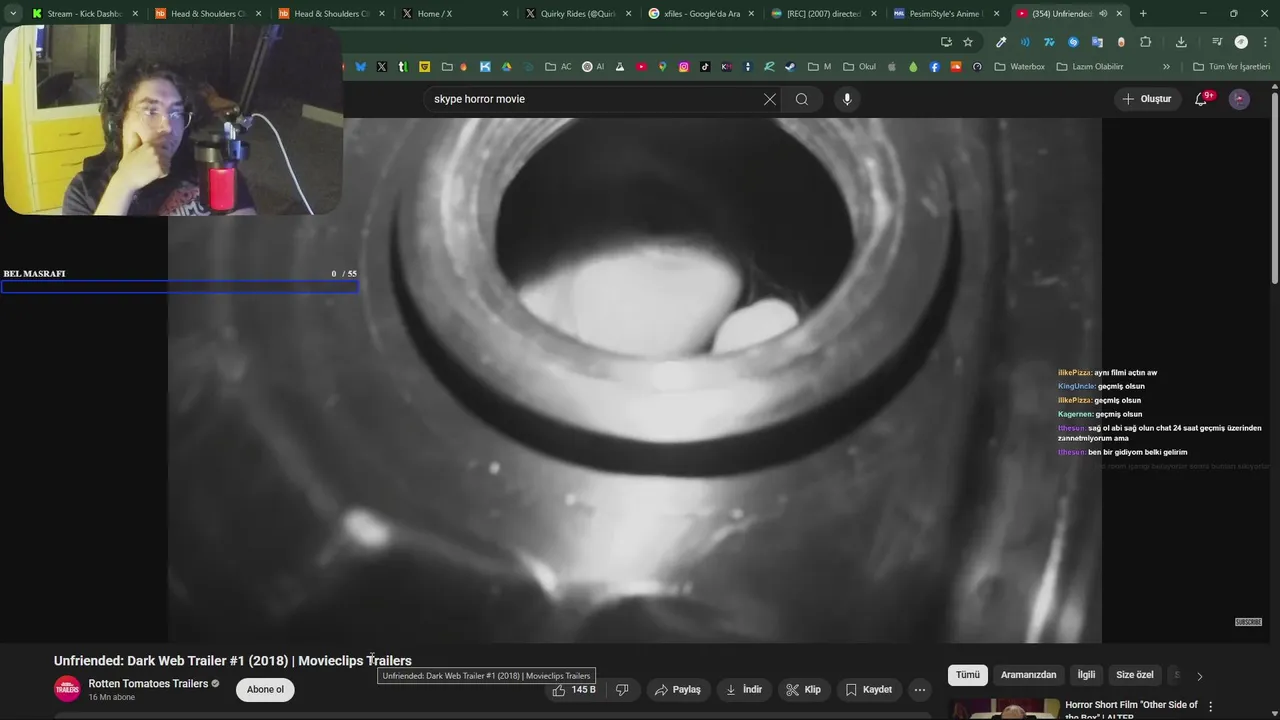This screenshot has height=720, width=1280.
Task: Select the İlgili filter chip
Action: [1086, 675]
